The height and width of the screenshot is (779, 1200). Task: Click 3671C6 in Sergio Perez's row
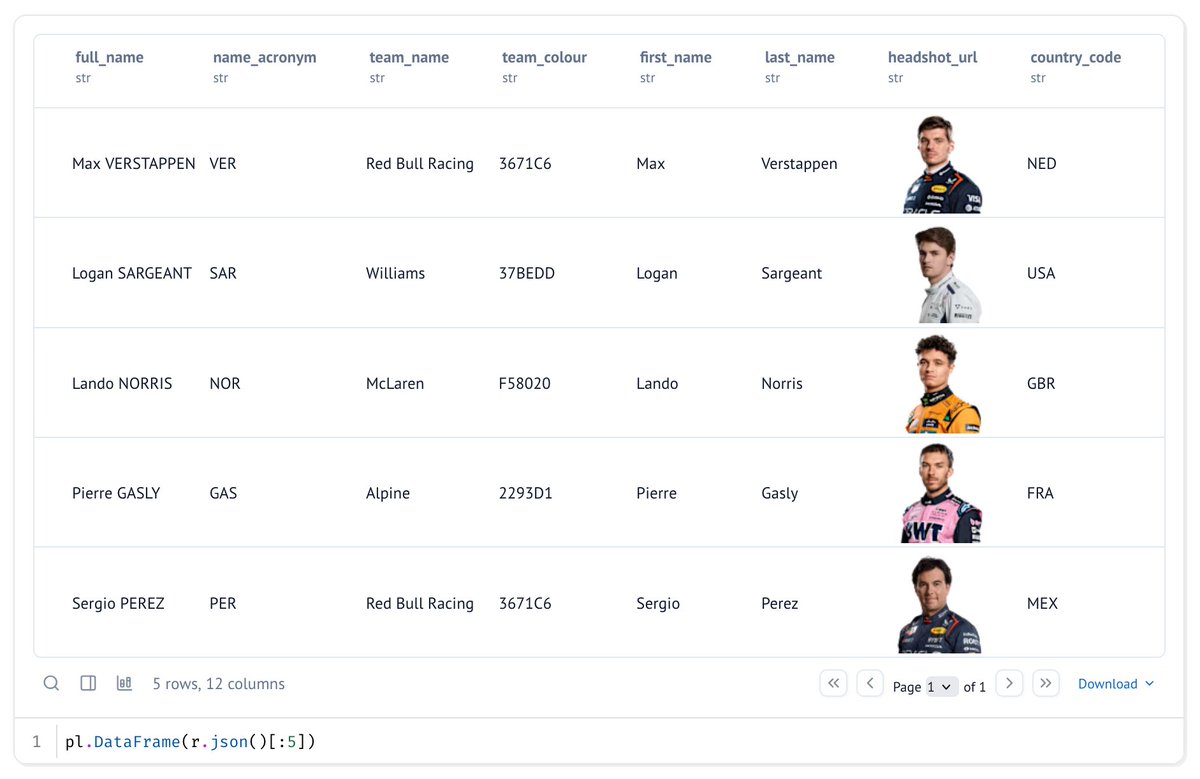click(525, 603)
